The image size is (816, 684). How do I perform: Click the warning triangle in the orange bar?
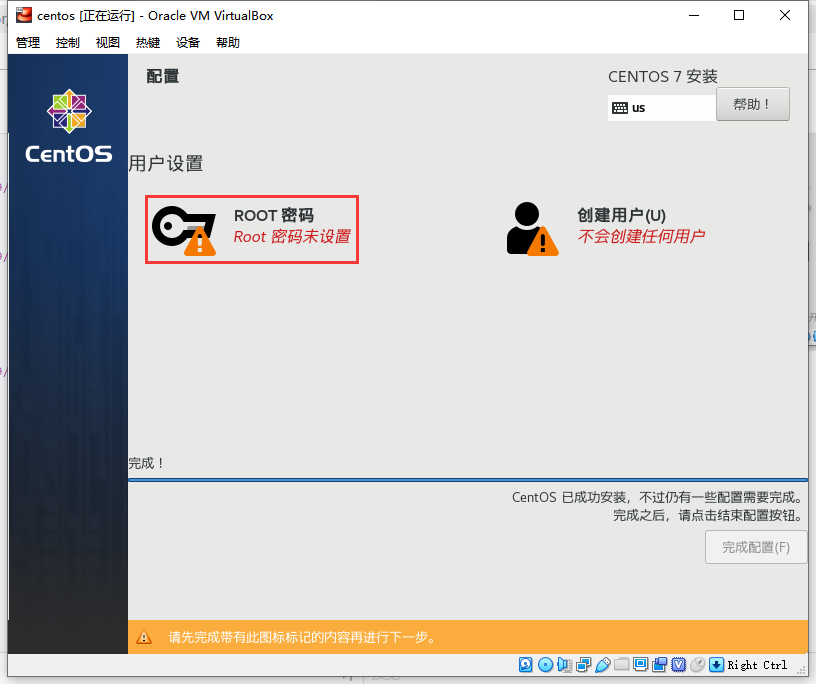pyautogui.click(x=144, y=637)
